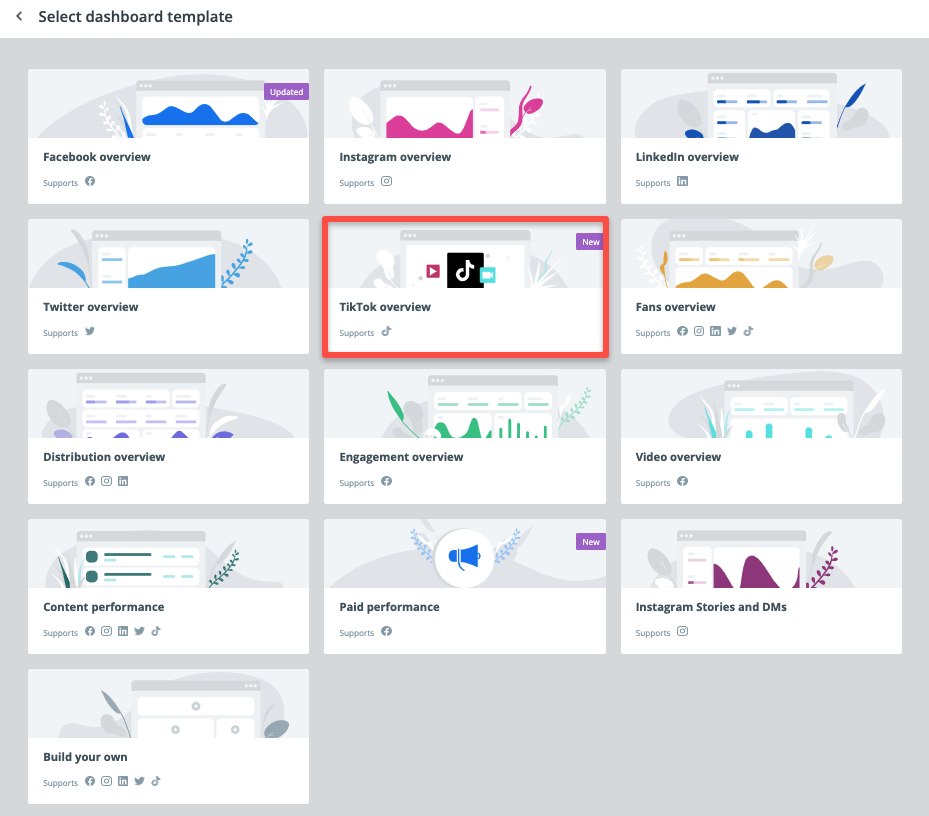This screenshot has height=816, width=929.
Task: Select the Content performance template title
Action: point(104,607)
